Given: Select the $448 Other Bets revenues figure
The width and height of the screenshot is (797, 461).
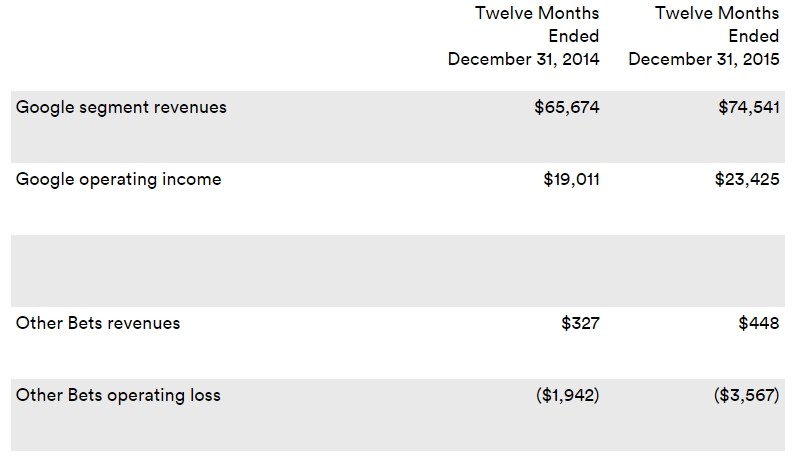Looking at the screenshot, I should click(760, 323).
